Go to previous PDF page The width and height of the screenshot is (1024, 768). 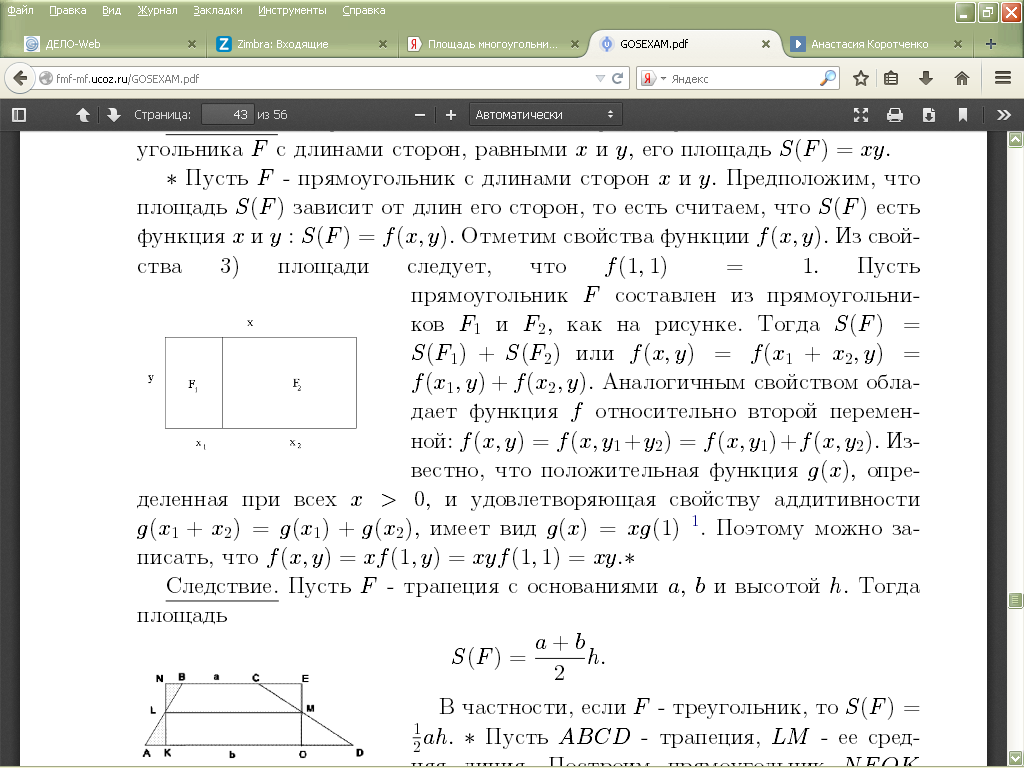coord(83,115)
